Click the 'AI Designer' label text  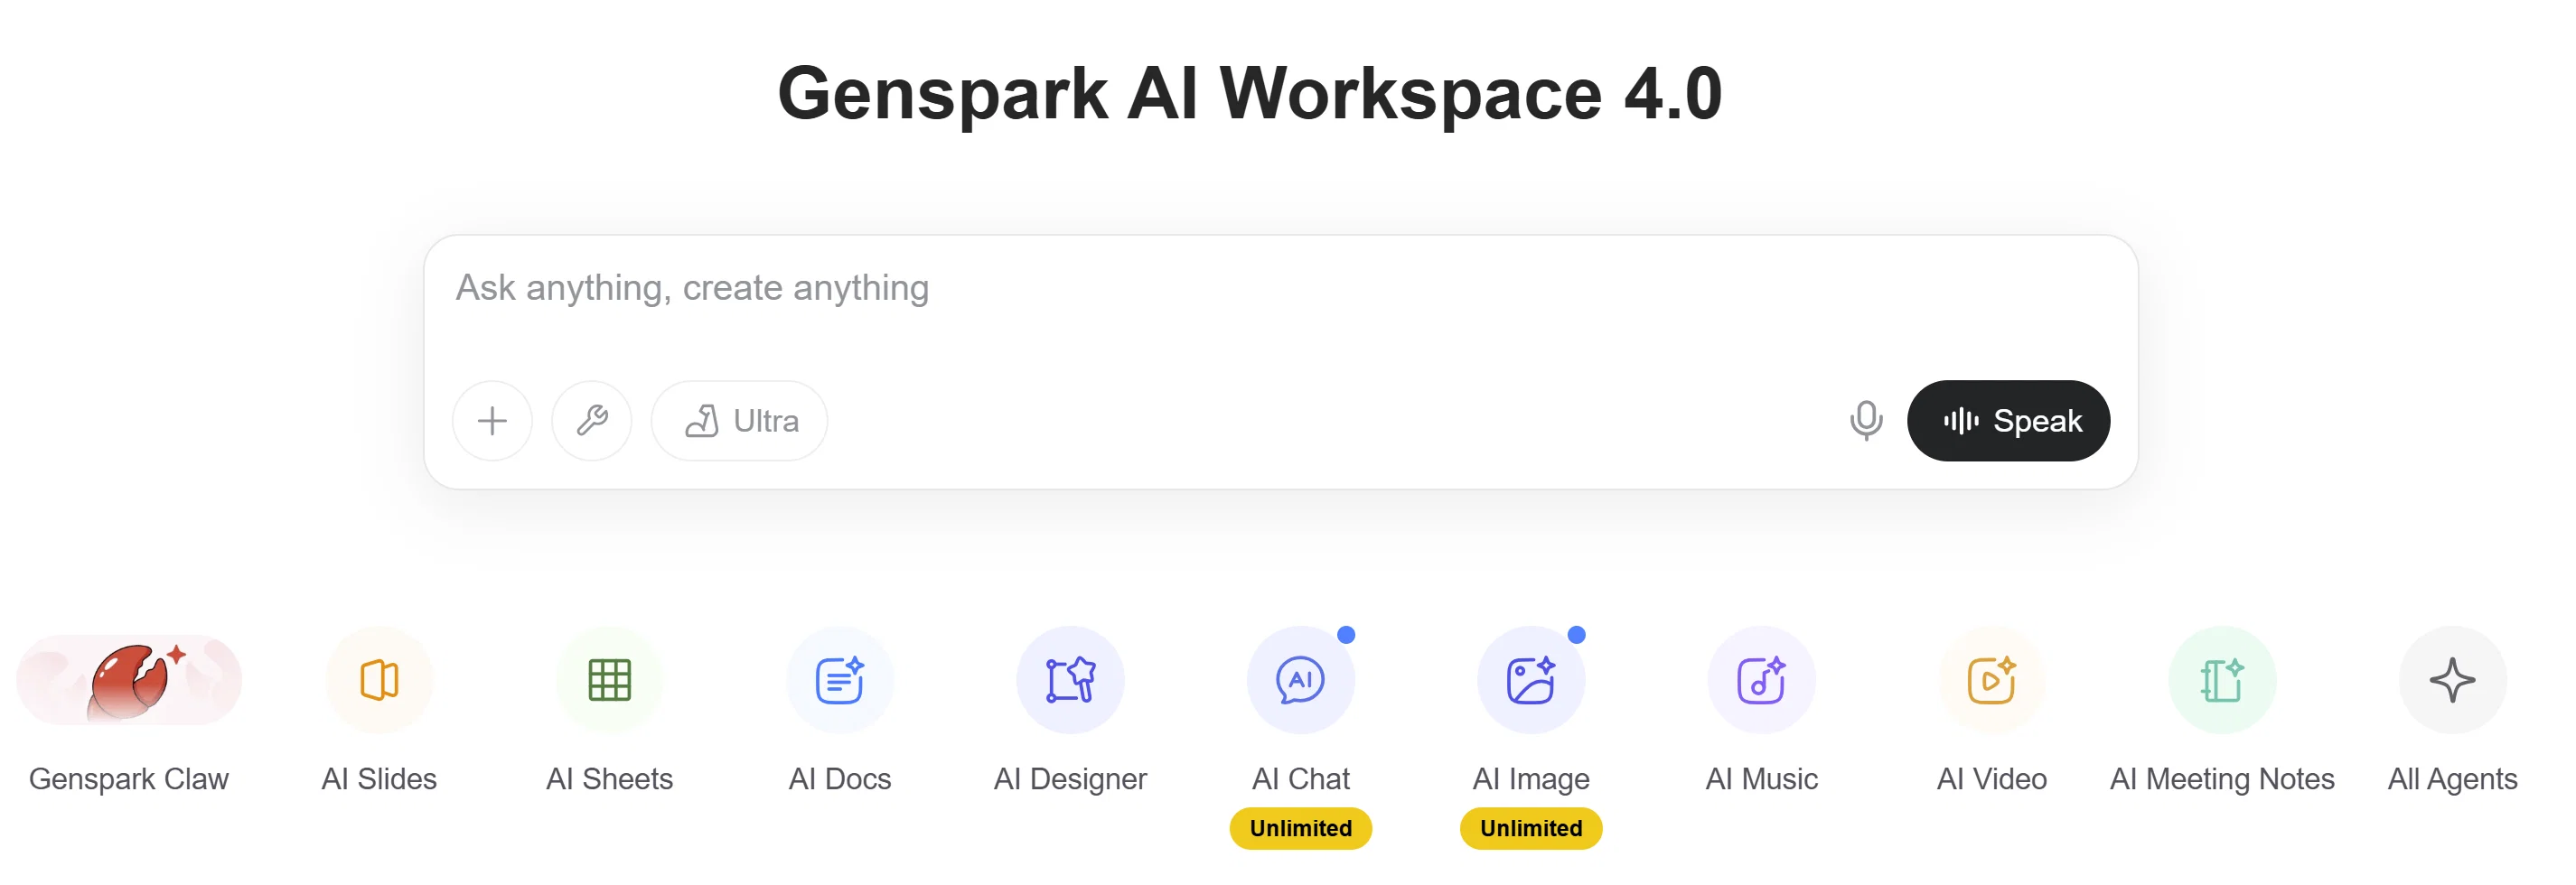(1070, 779)
